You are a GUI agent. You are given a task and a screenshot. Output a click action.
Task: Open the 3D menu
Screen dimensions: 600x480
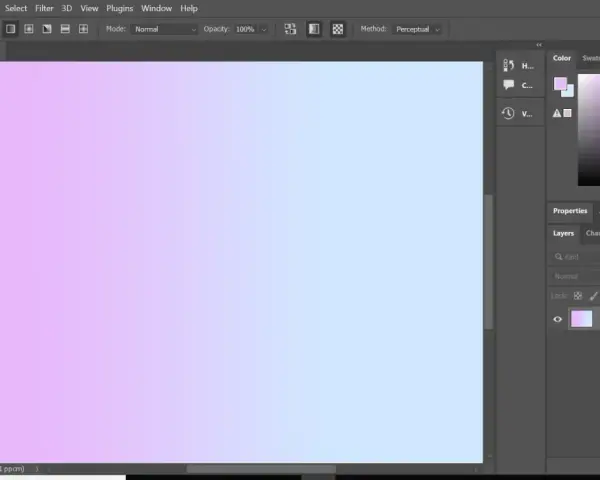(67, 8)
